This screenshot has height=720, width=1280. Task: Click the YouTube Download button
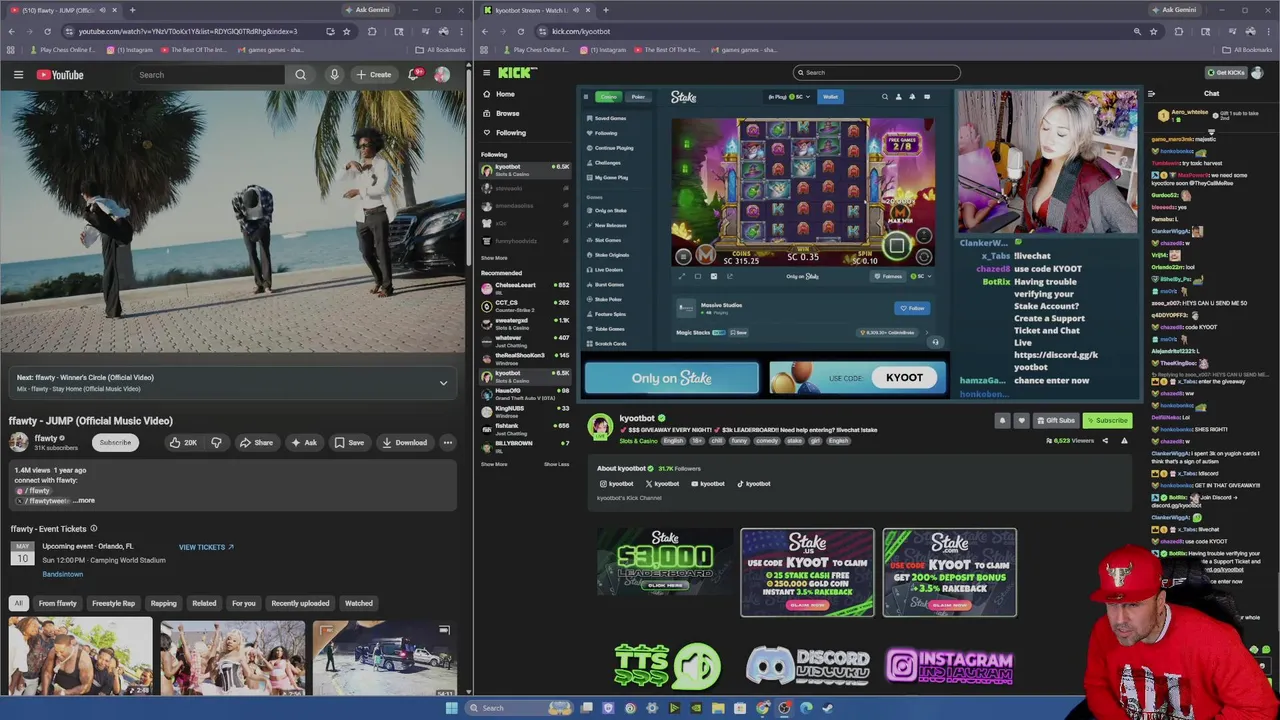pyautogui.click(x=405, y=442)
